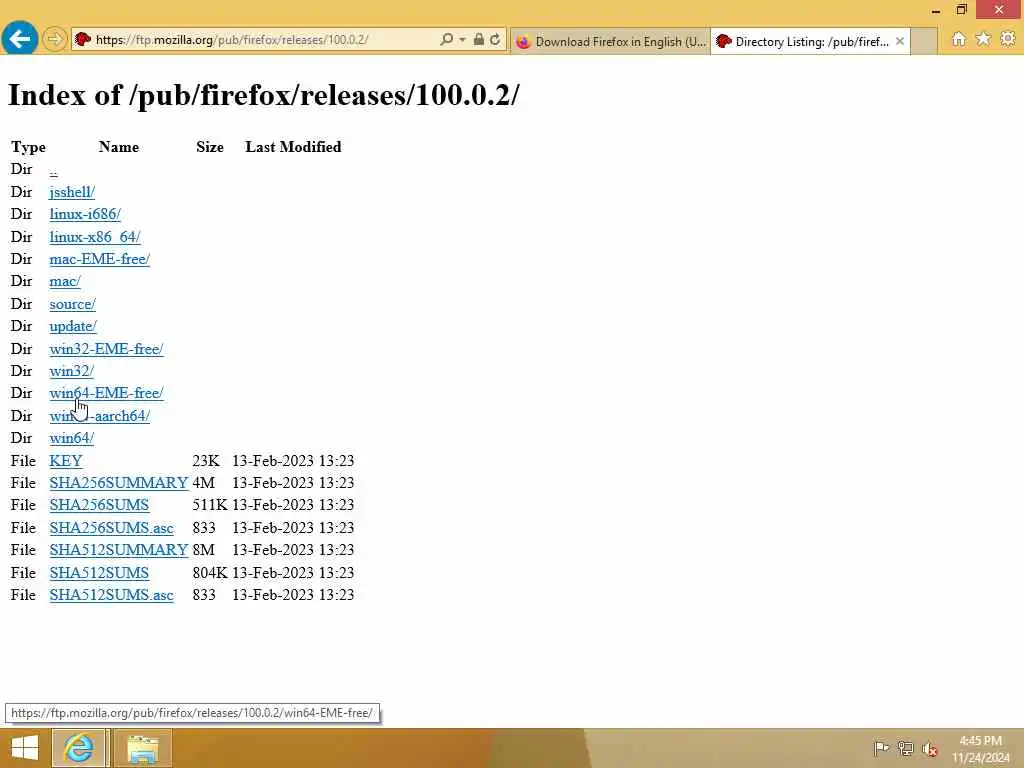Open the win32/ directory
This screenshot has height=768, width=1024.
coord(72,371)
